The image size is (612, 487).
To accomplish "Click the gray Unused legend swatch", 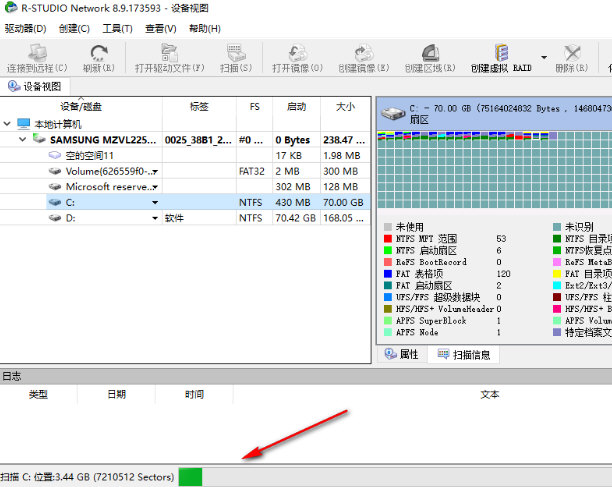I will click(388, 227).
